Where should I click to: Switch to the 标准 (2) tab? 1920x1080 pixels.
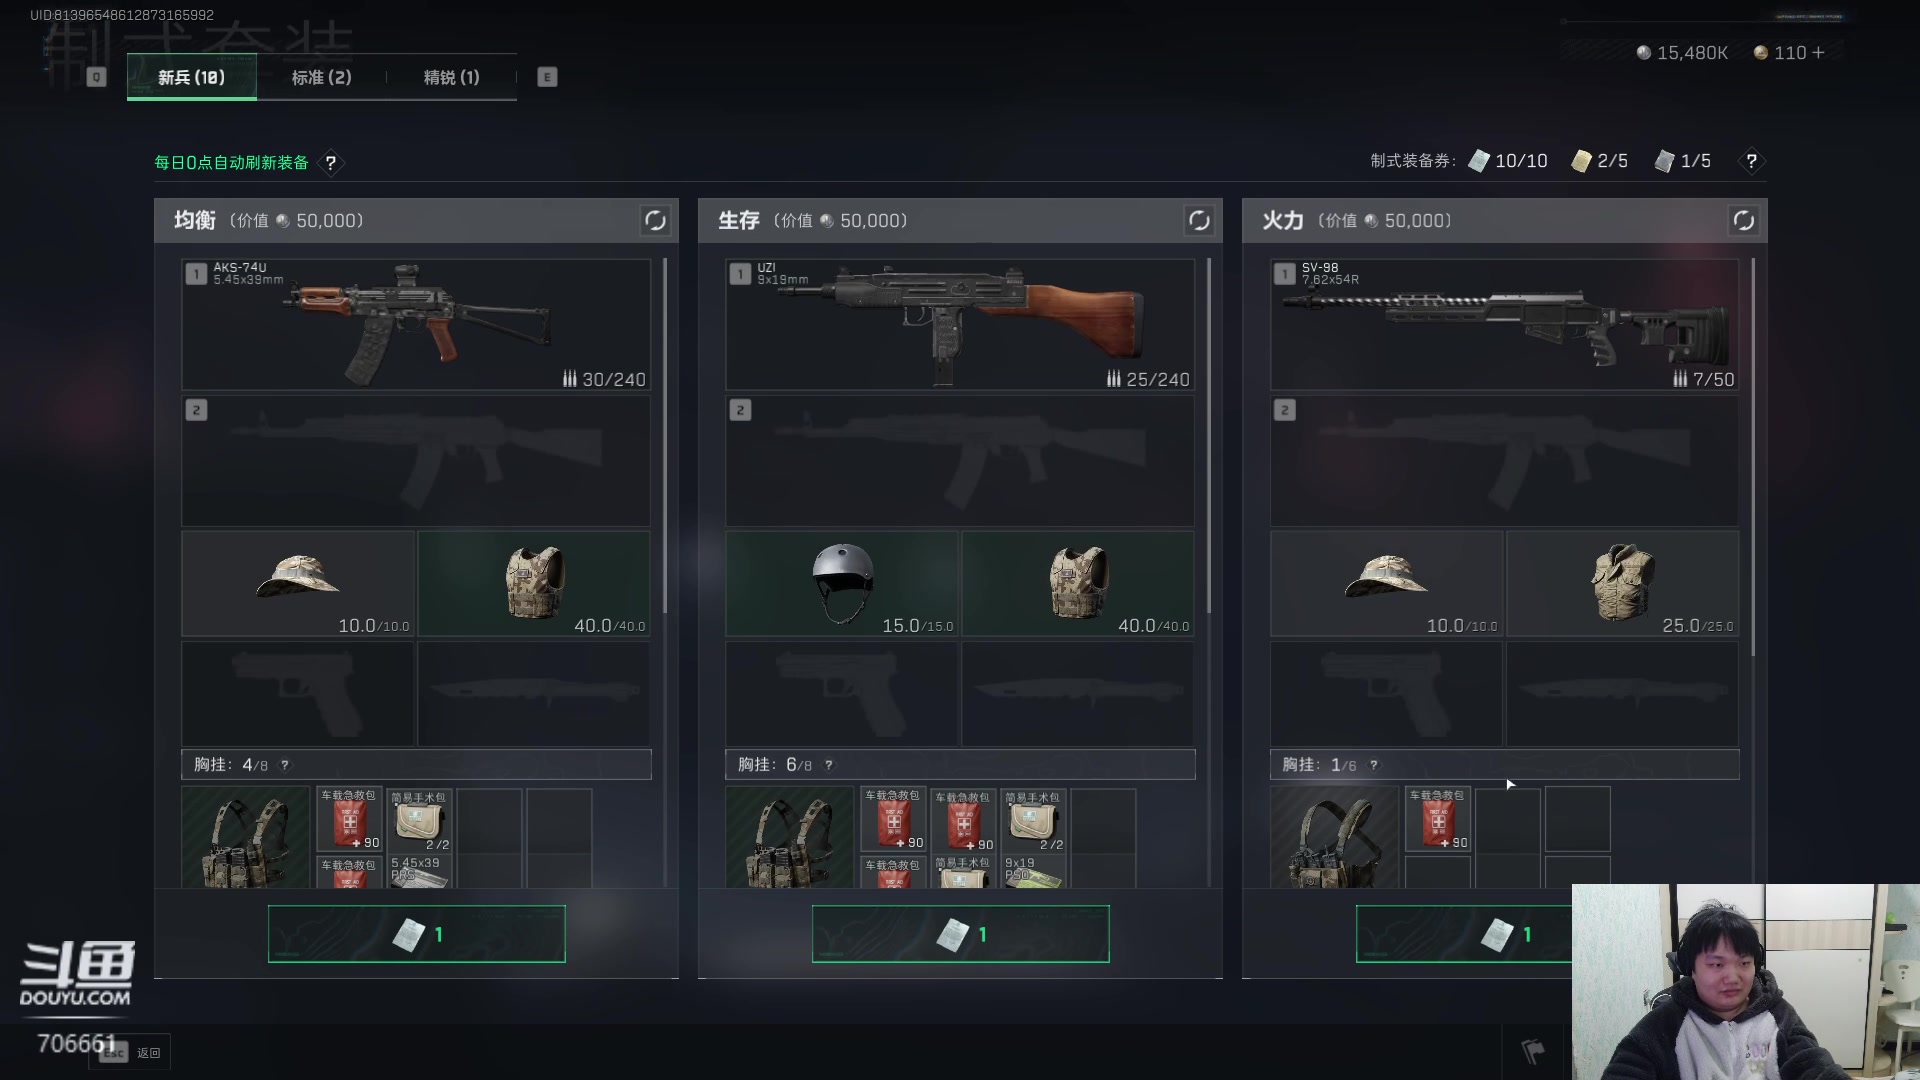[322, 77]
